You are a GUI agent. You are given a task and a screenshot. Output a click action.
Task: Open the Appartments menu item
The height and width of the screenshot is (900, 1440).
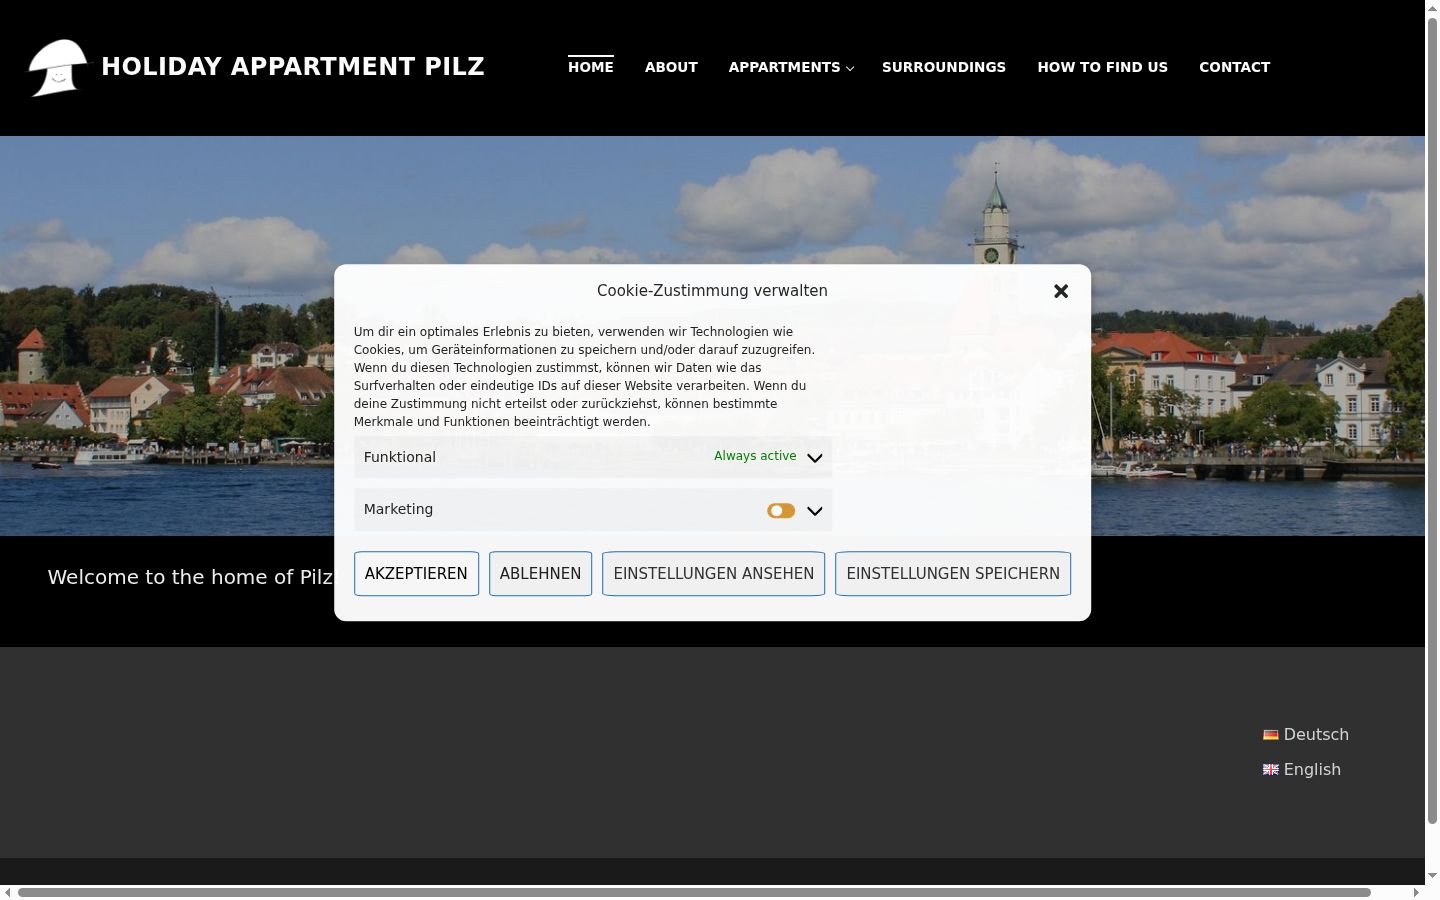[784, 67]
